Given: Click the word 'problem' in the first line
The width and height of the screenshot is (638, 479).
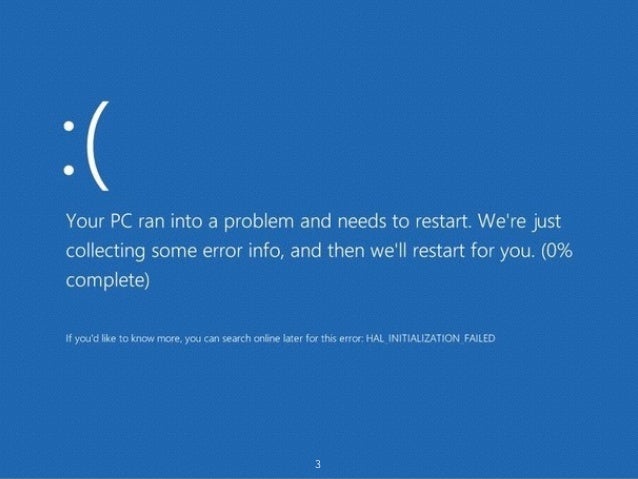Looking at the screenshot, I should 259,222.
